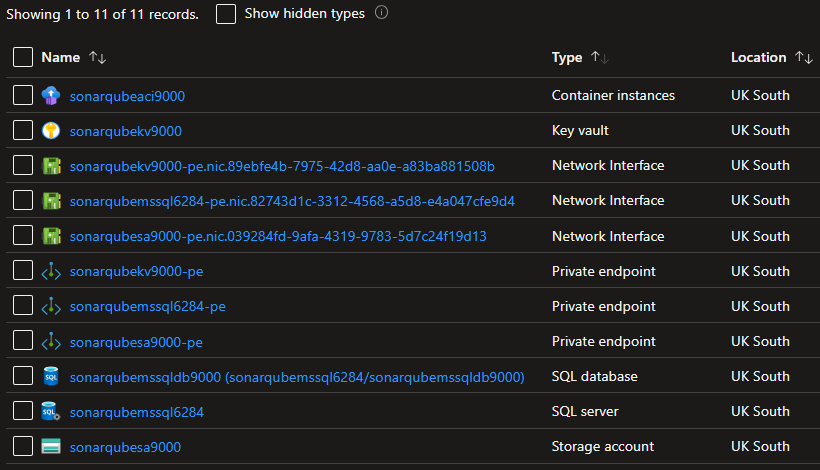Select the SQL database row checkbox
The width and height of the screenshot is (820, 470).
(23, 375)
